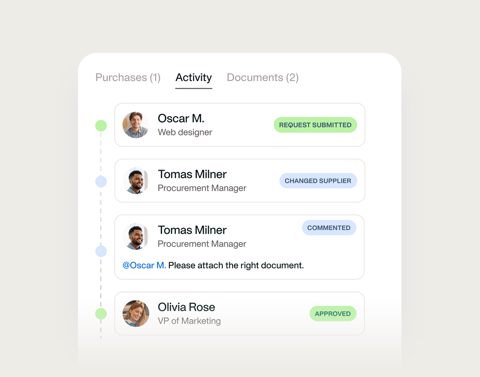Click Olivia Rose's profile avatar

click(136, 313)
